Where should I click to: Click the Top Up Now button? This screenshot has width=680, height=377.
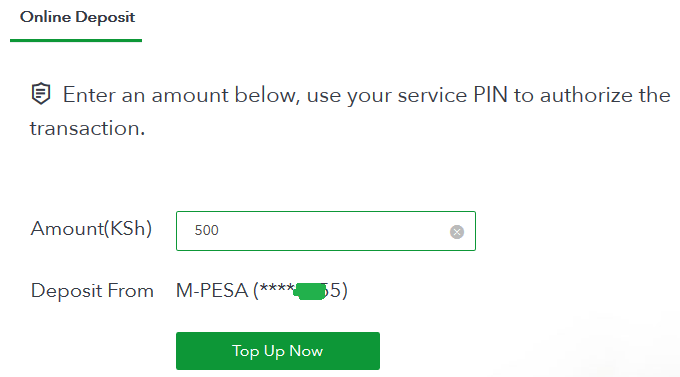[x=278, y=351]
